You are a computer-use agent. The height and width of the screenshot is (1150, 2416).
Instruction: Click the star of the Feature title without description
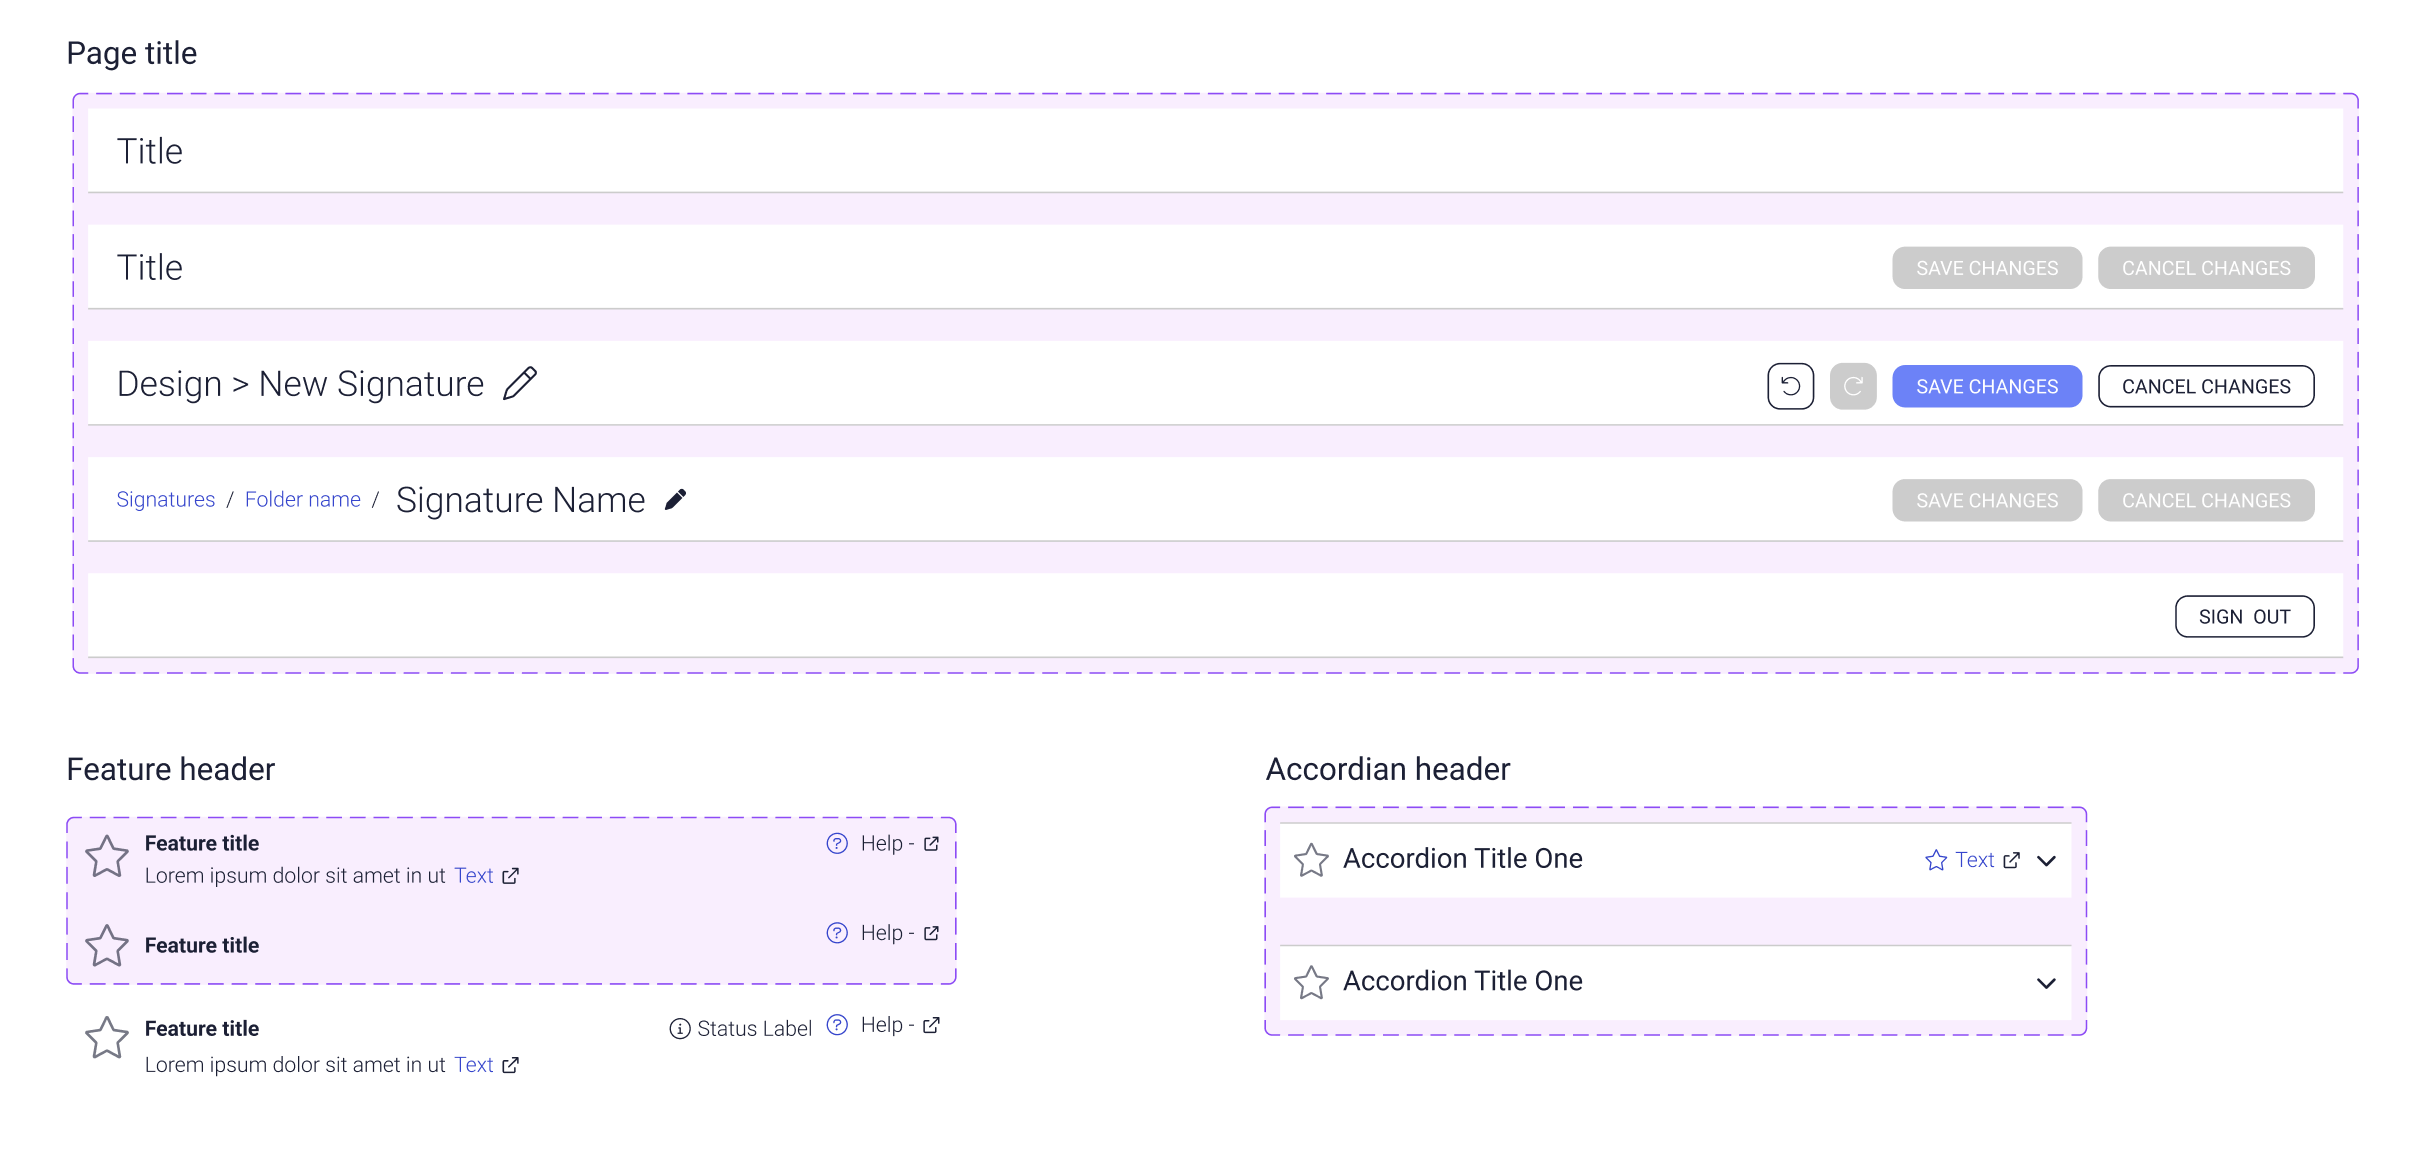(x=107, y=946)
